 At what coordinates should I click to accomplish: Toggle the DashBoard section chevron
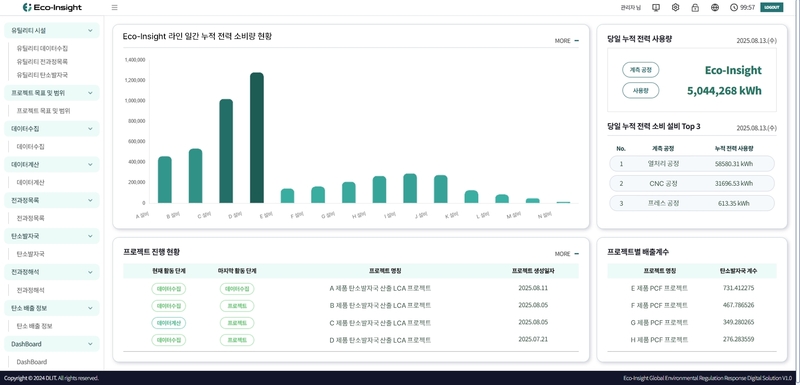coord(90,344)
